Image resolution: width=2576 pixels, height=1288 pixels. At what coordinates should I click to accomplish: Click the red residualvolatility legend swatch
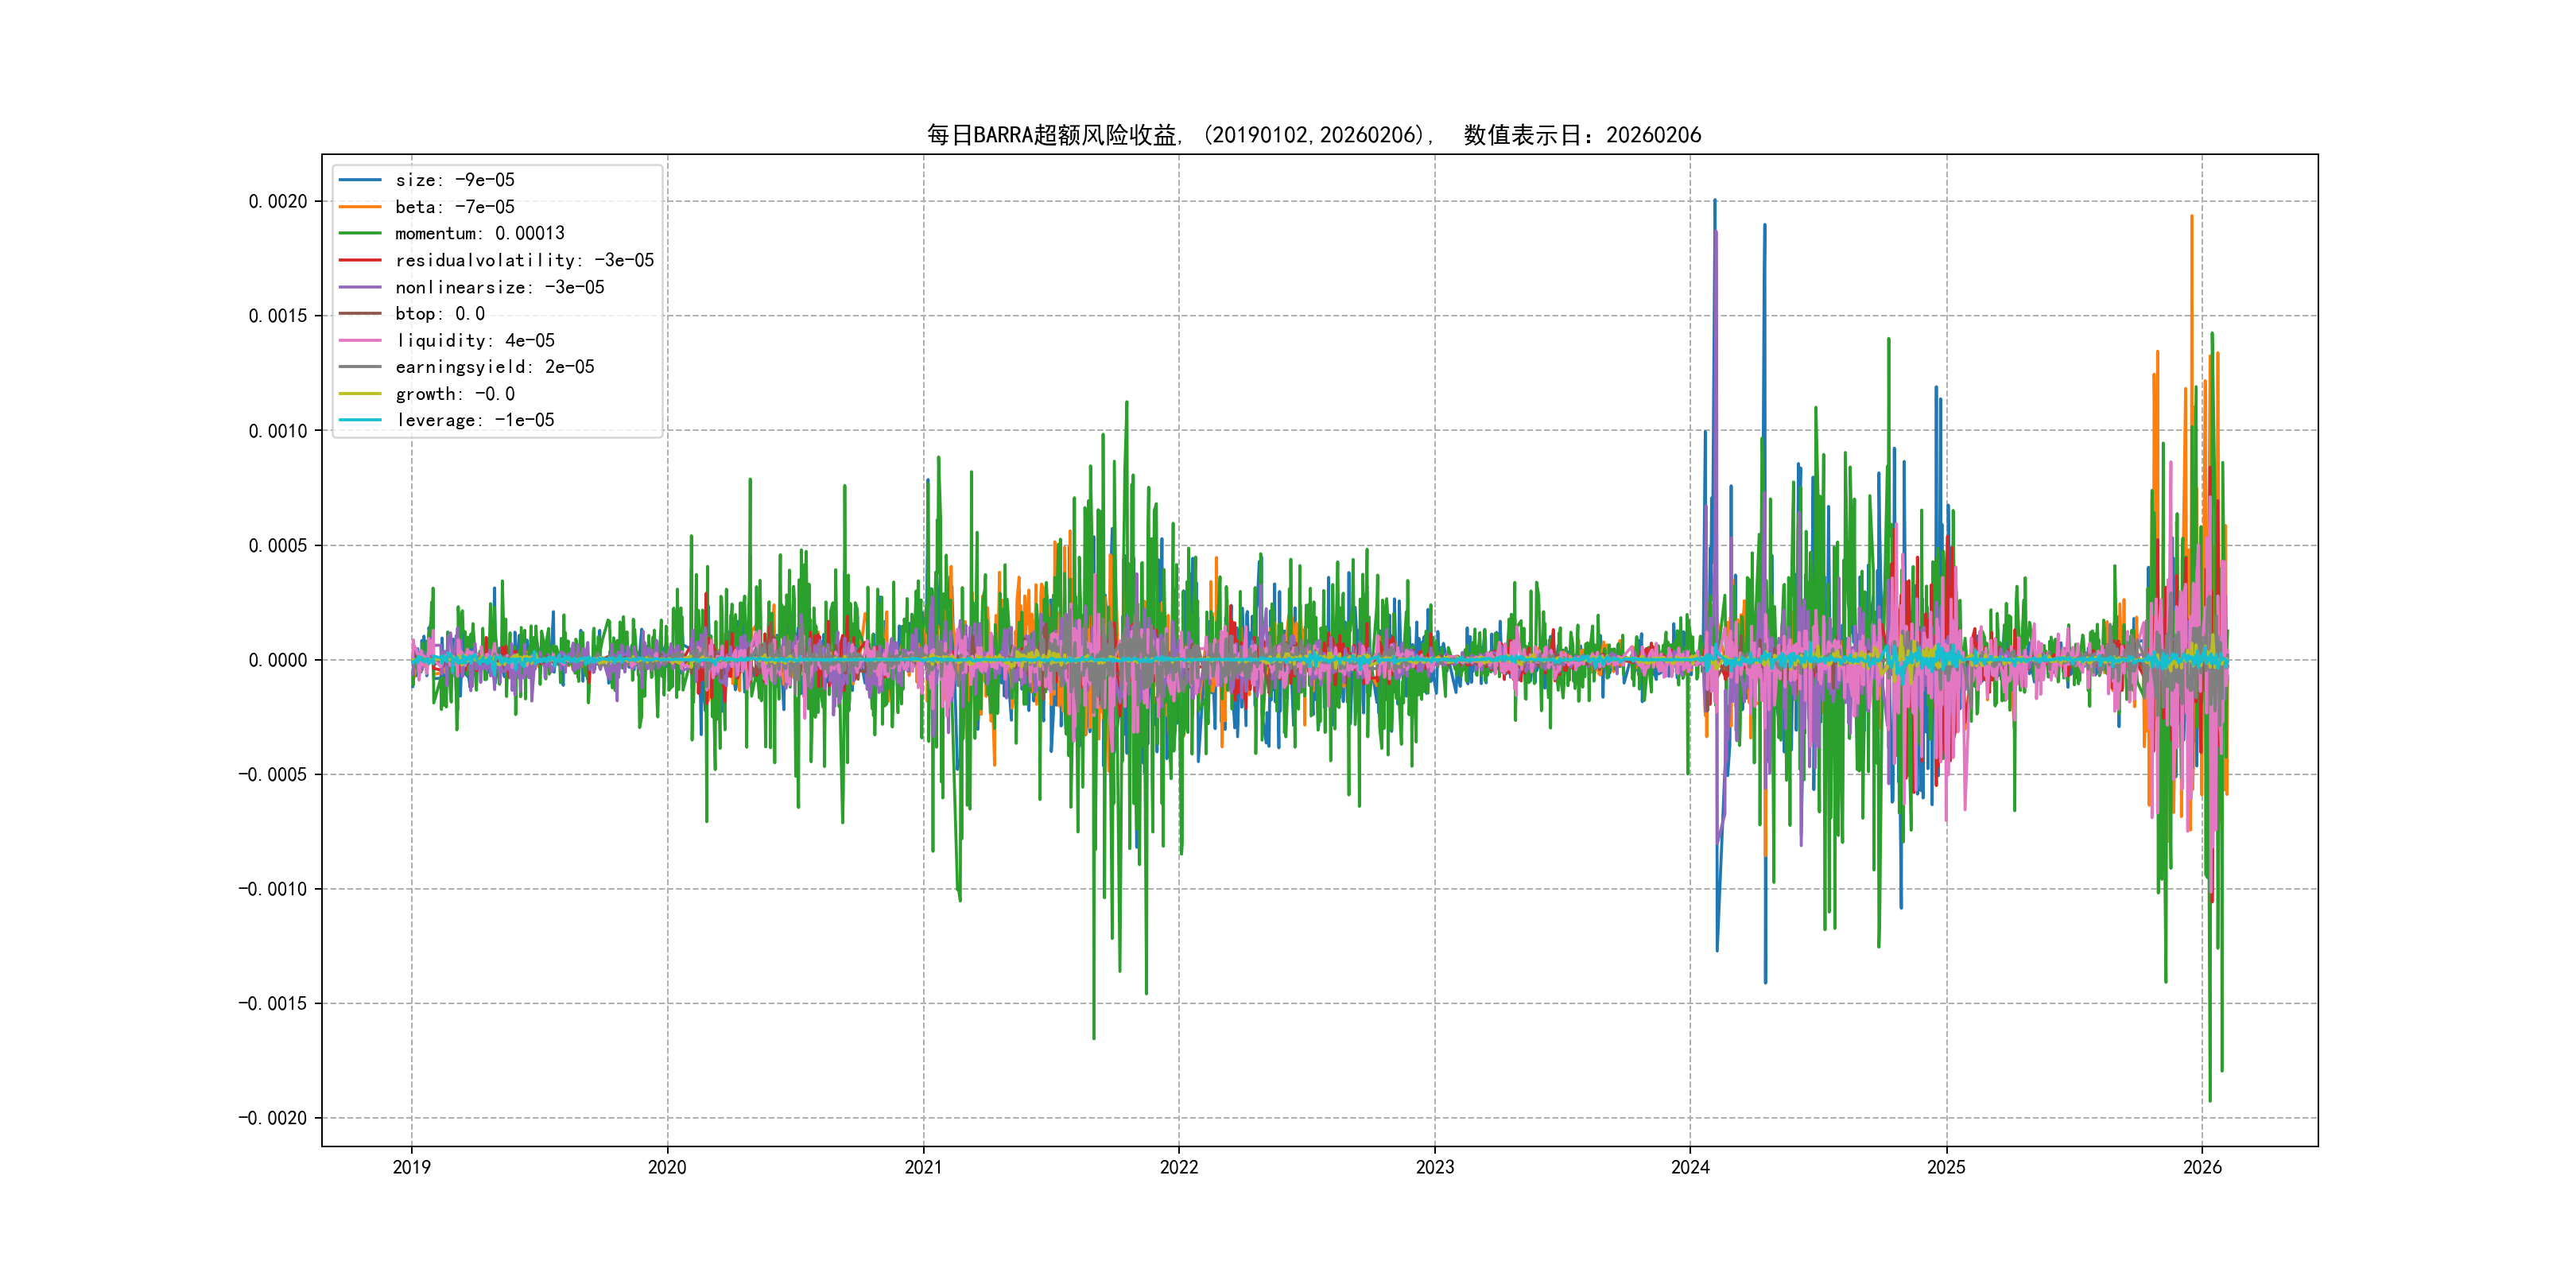360,260
